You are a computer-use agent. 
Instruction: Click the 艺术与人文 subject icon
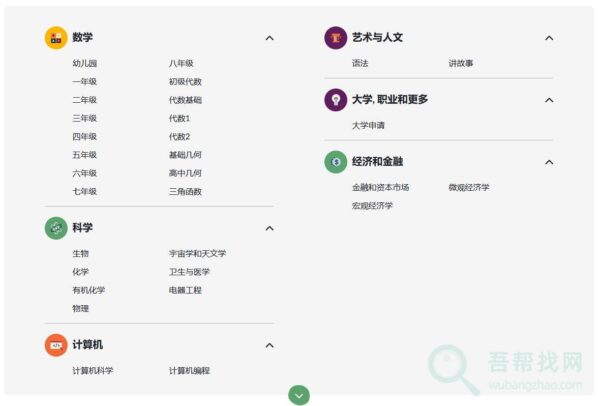(335, 38)
